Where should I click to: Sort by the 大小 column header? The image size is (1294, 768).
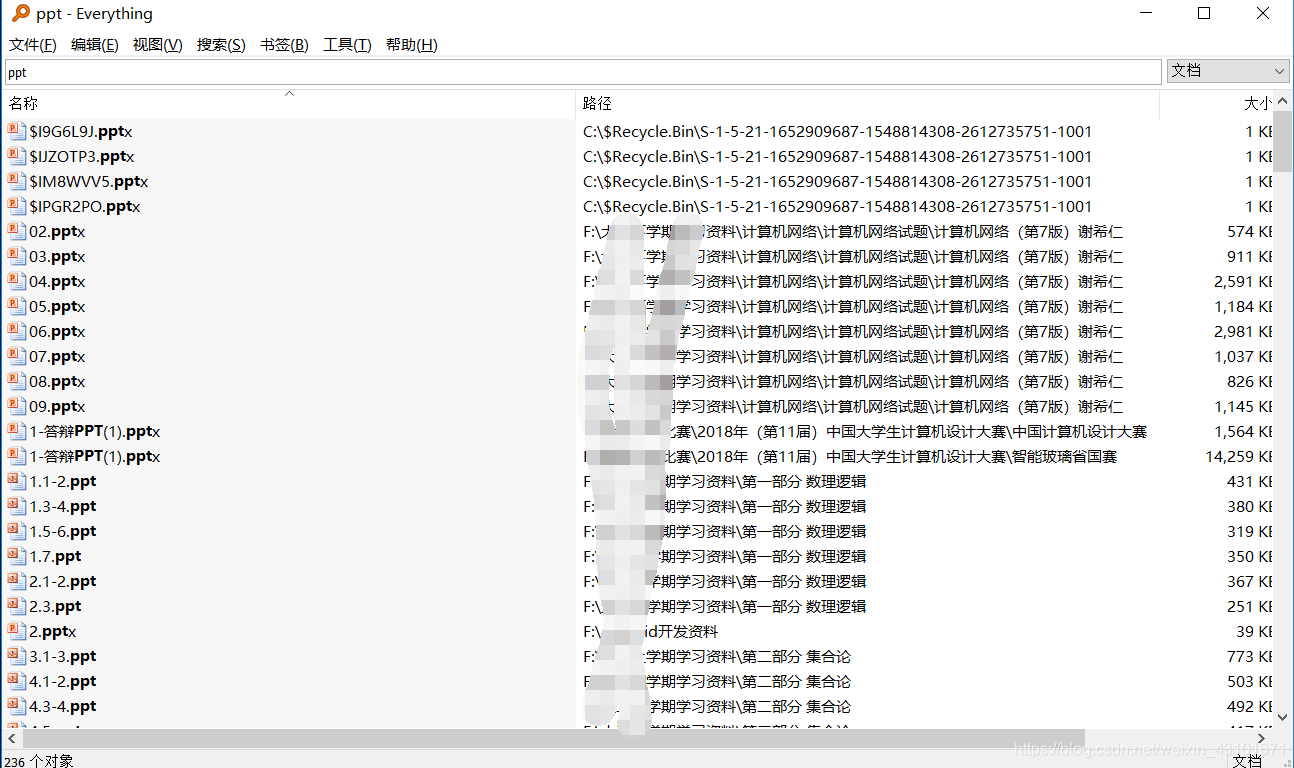[1217, 103]
